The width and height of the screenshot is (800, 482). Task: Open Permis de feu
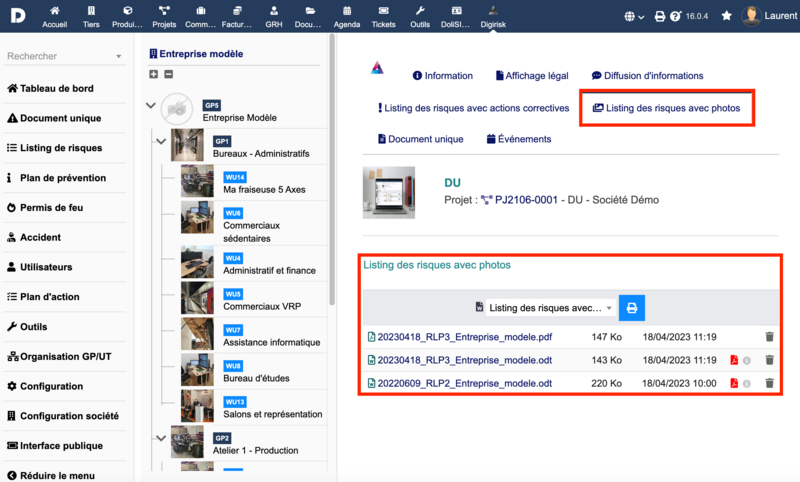pyautogui.click(x=45, y=208)
